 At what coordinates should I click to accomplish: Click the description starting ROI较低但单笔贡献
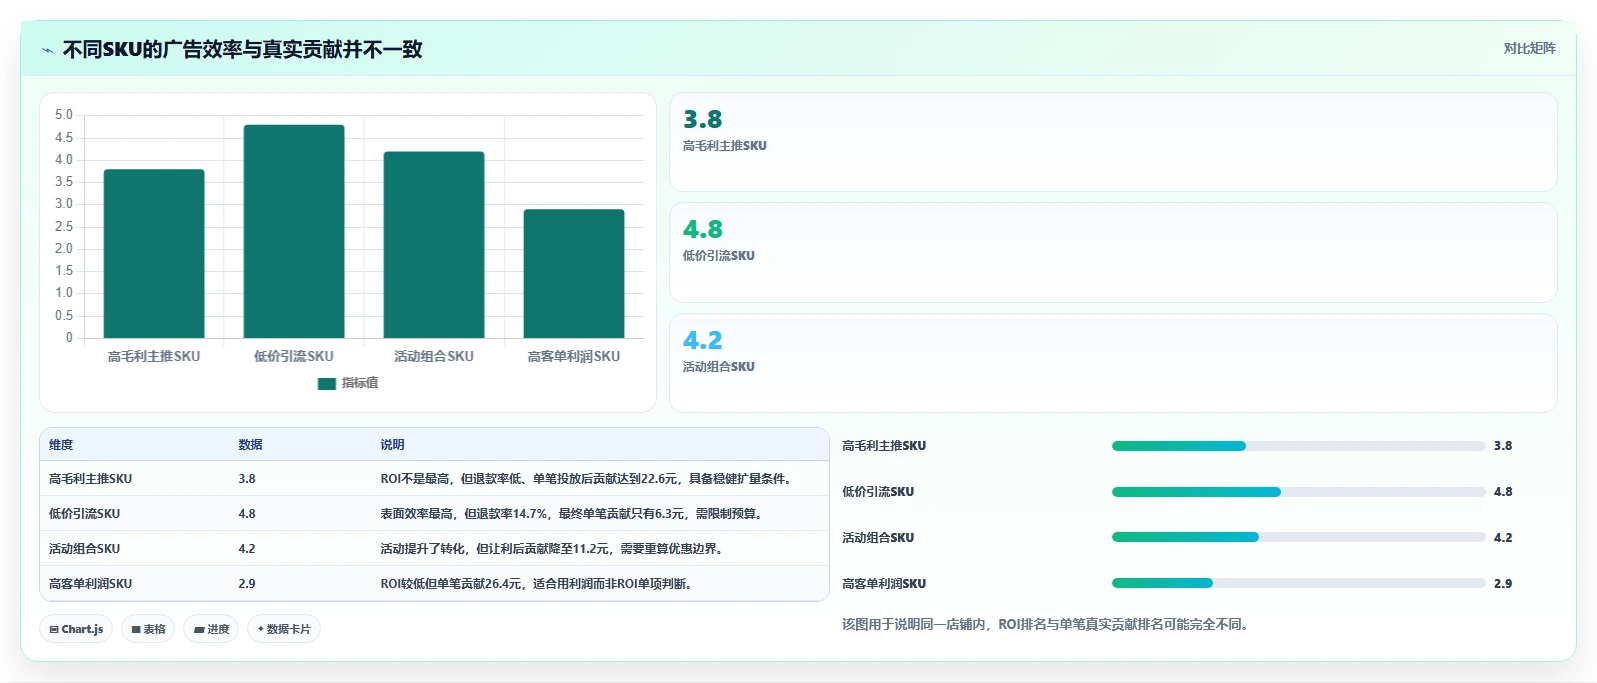tap(538, 584)
